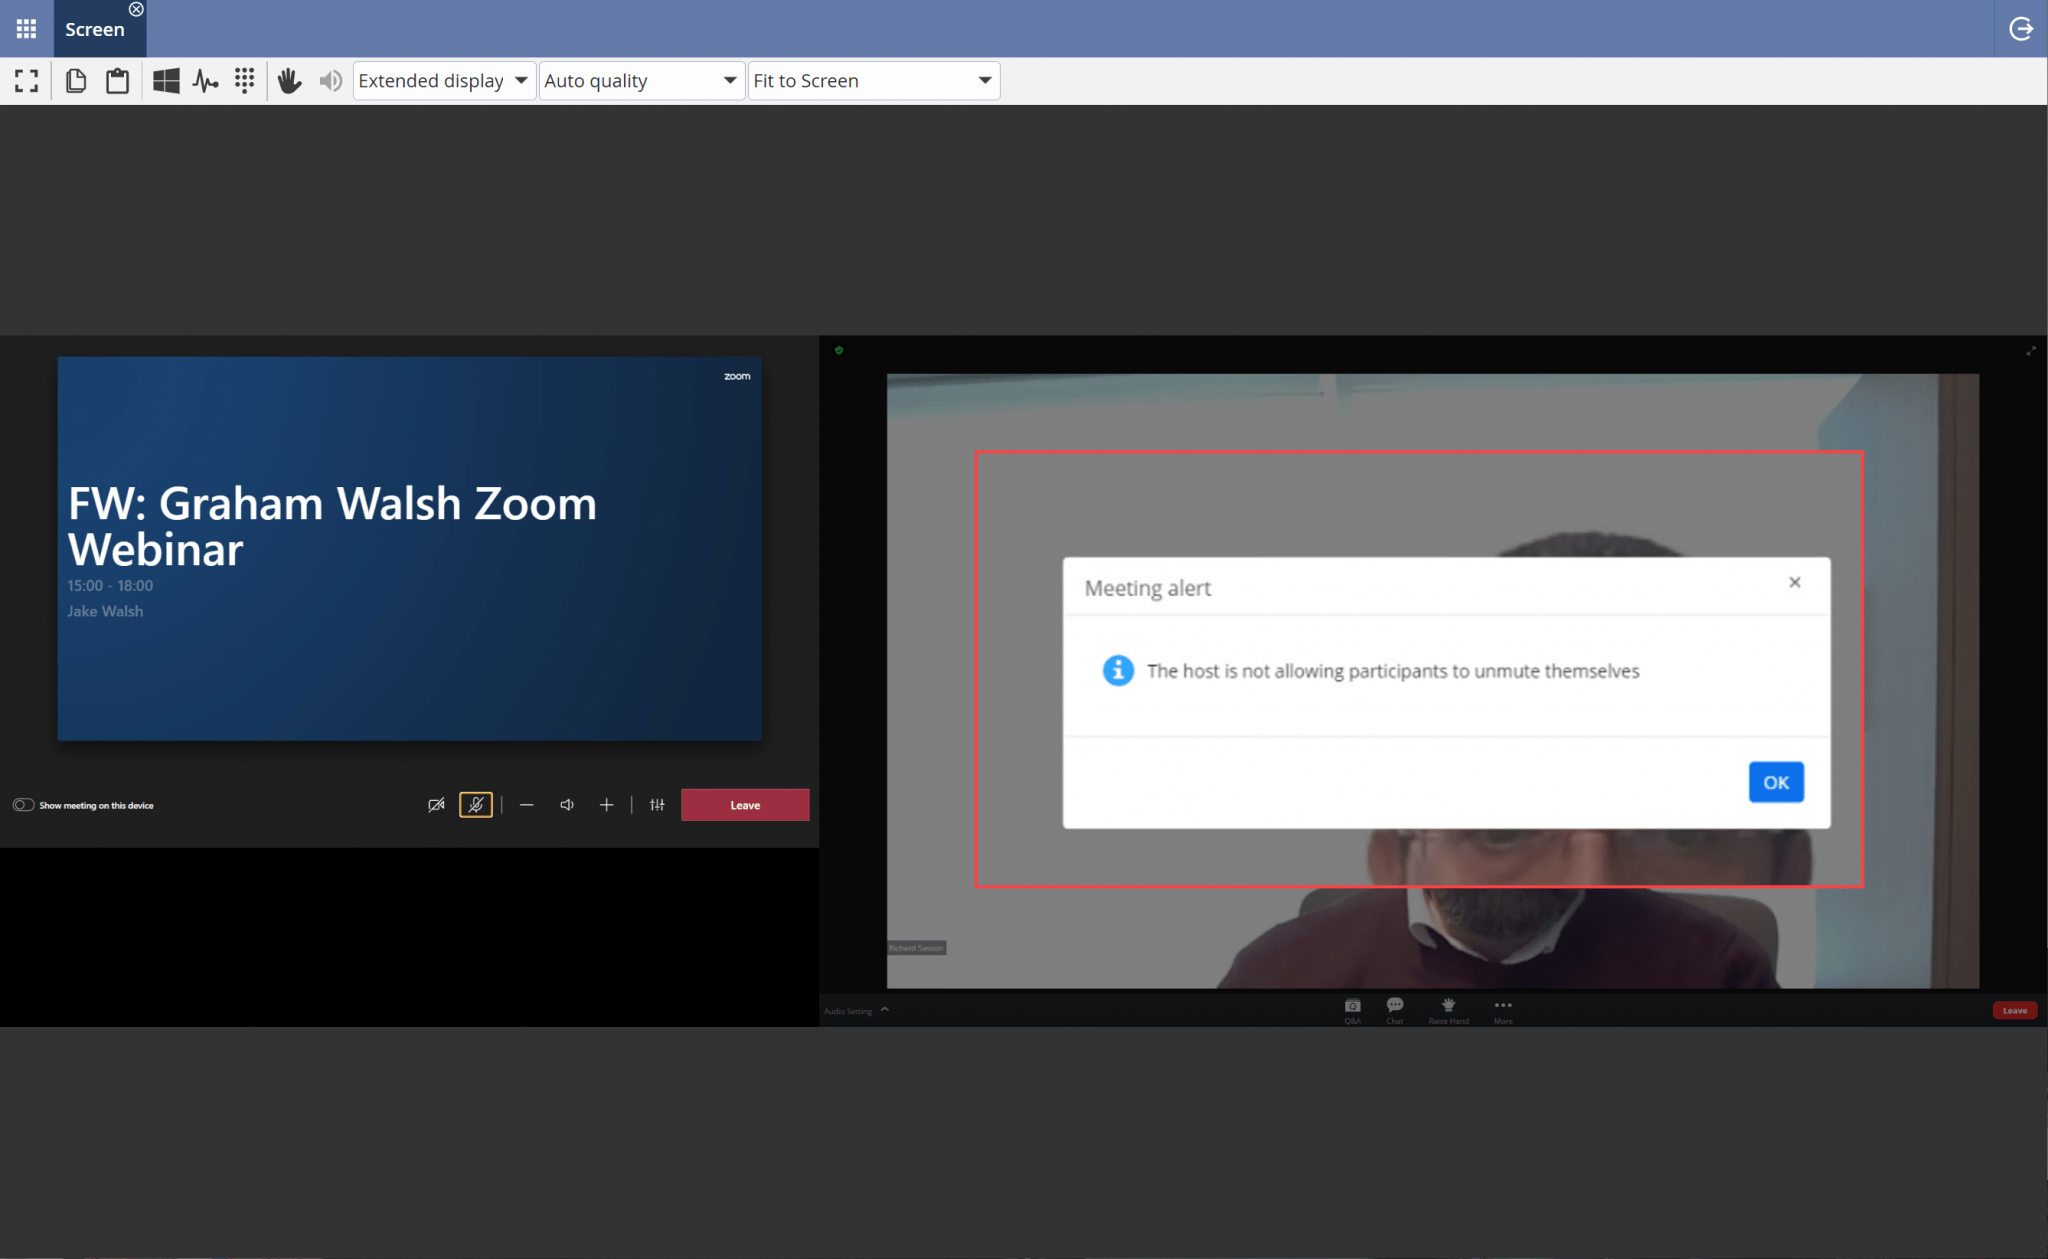Click the clipboard paste icon
The image size is (2048, 1259).
pos(118,81)
